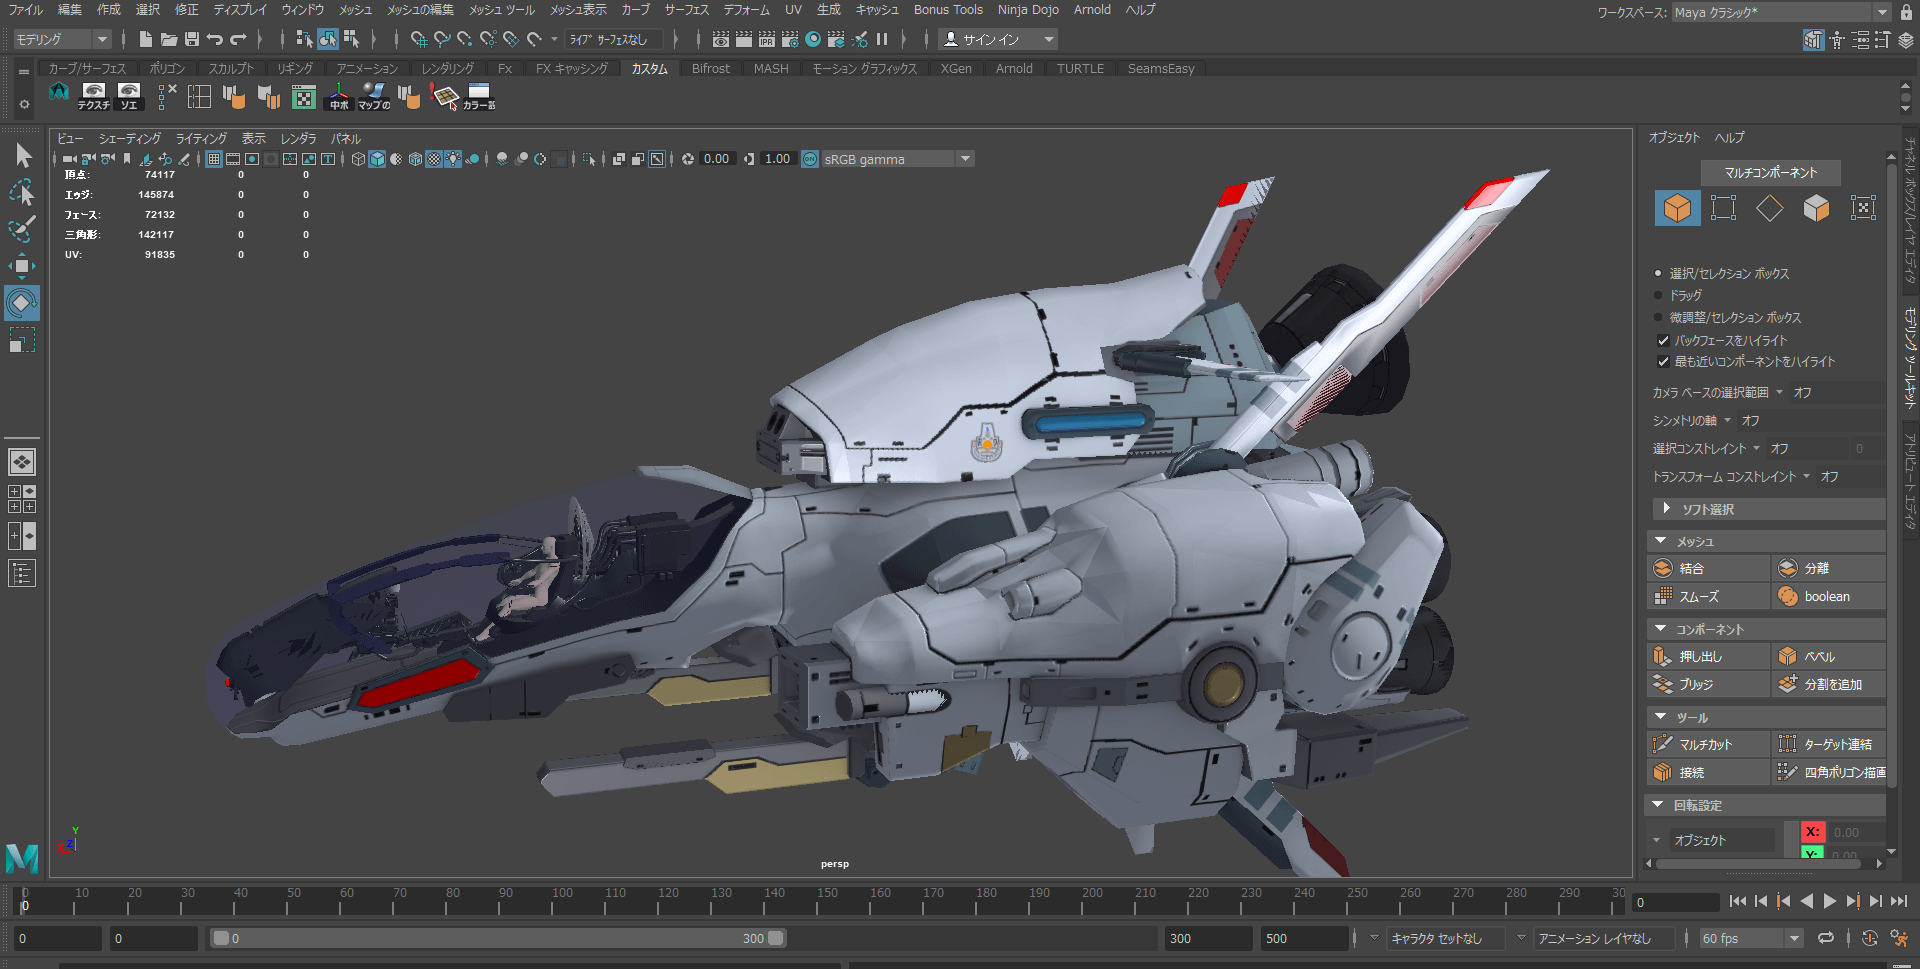The height and width of the screenshot is (969, 1920).
Task: Select the Drag (ドラッグ) radio option
Action: [x=1658, y=296]
